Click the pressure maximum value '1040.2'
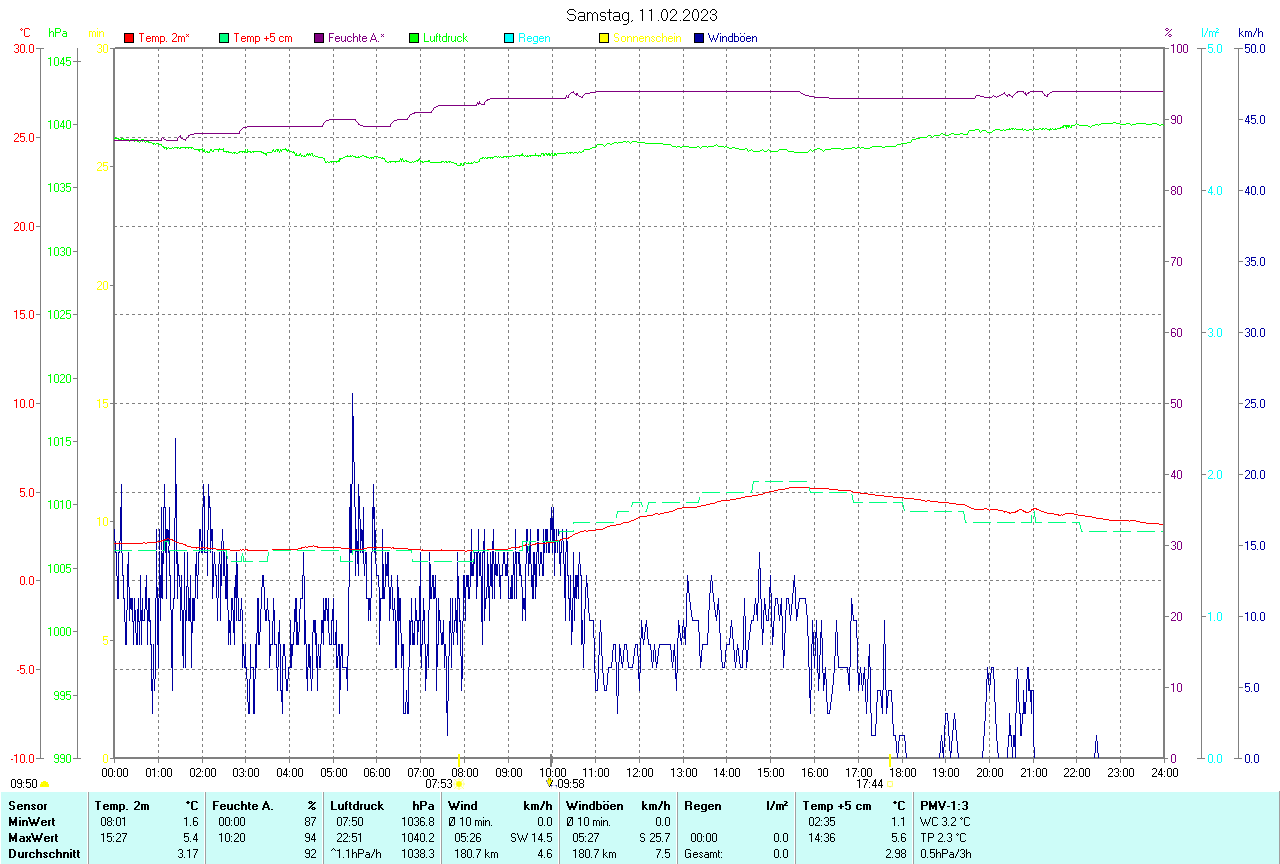Viewport: 1280px width, 864px height. (x=418, y=837)
